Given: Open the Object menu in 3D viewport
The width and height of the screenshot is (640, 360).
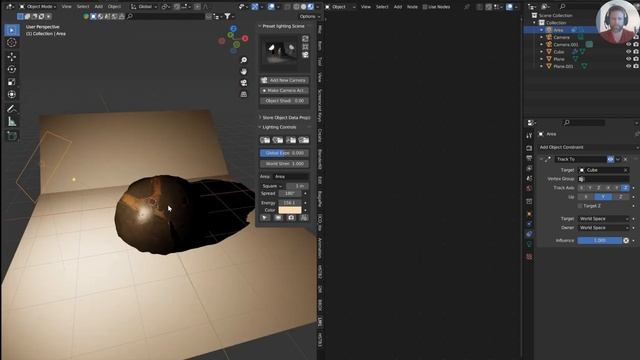Looking at the screenshot, I should (114, 7).
